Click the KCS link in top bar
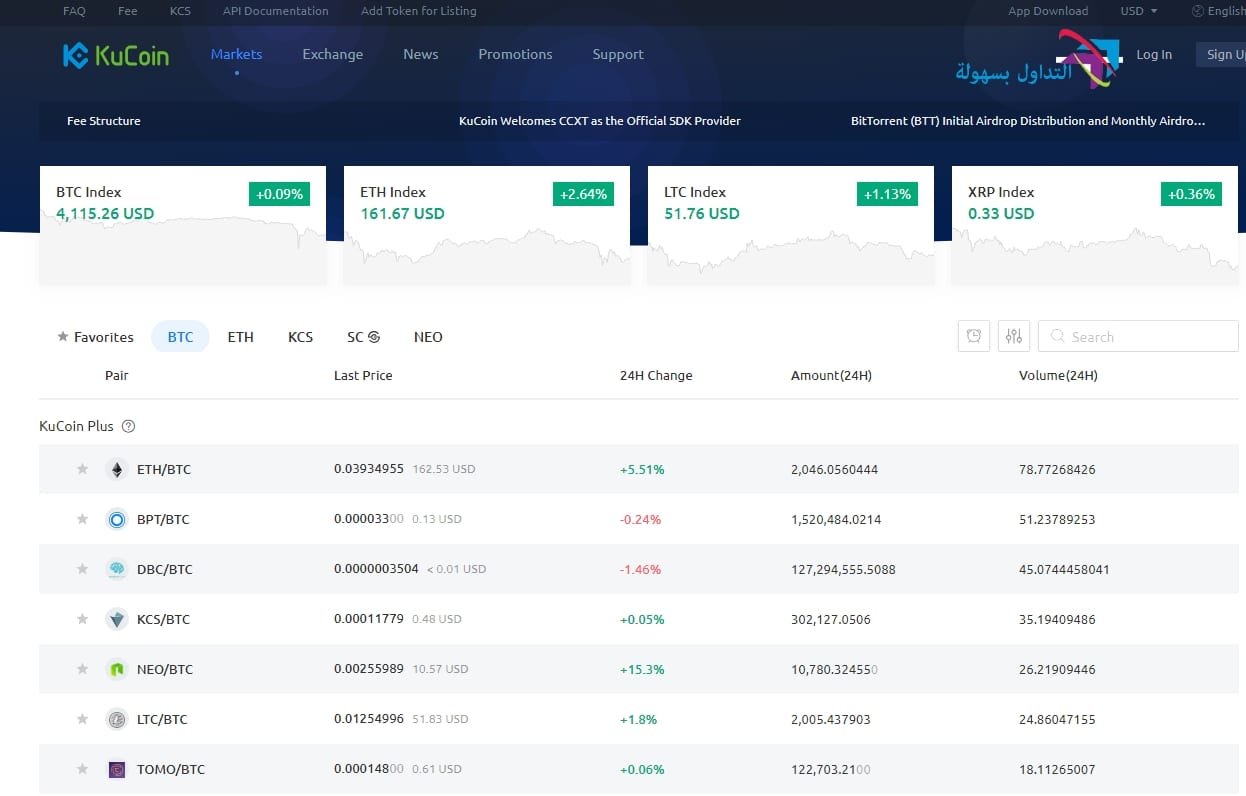Image resolution: width=1246 pixels, height=796 pixels. (x=180, y=11)
